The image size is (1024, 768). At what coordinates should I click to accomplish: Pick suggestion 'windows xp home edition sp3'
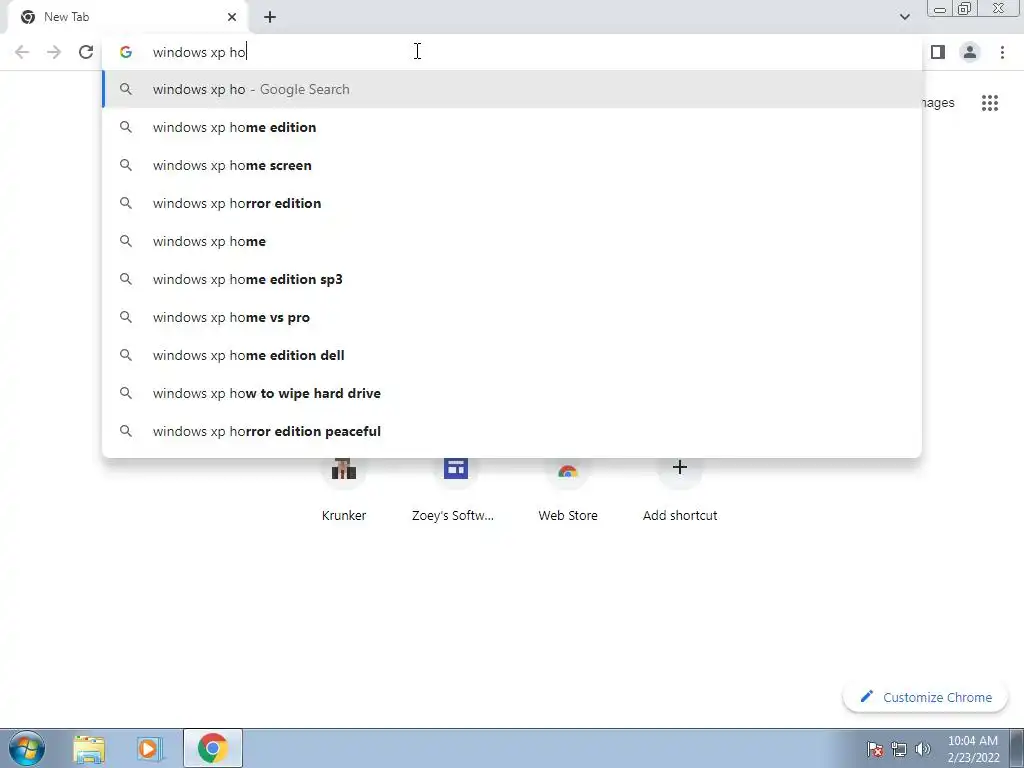tap(512, 279)
